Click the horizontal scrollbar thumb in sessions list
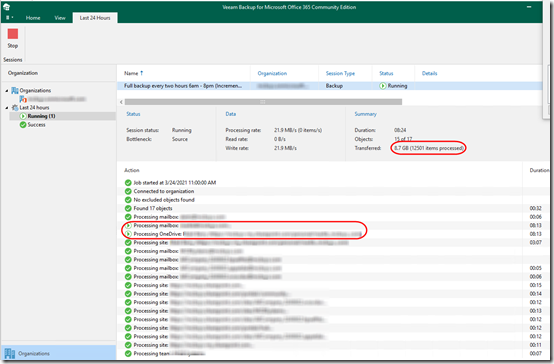This screenshot has height=364, width=554. tap(263, 102)
